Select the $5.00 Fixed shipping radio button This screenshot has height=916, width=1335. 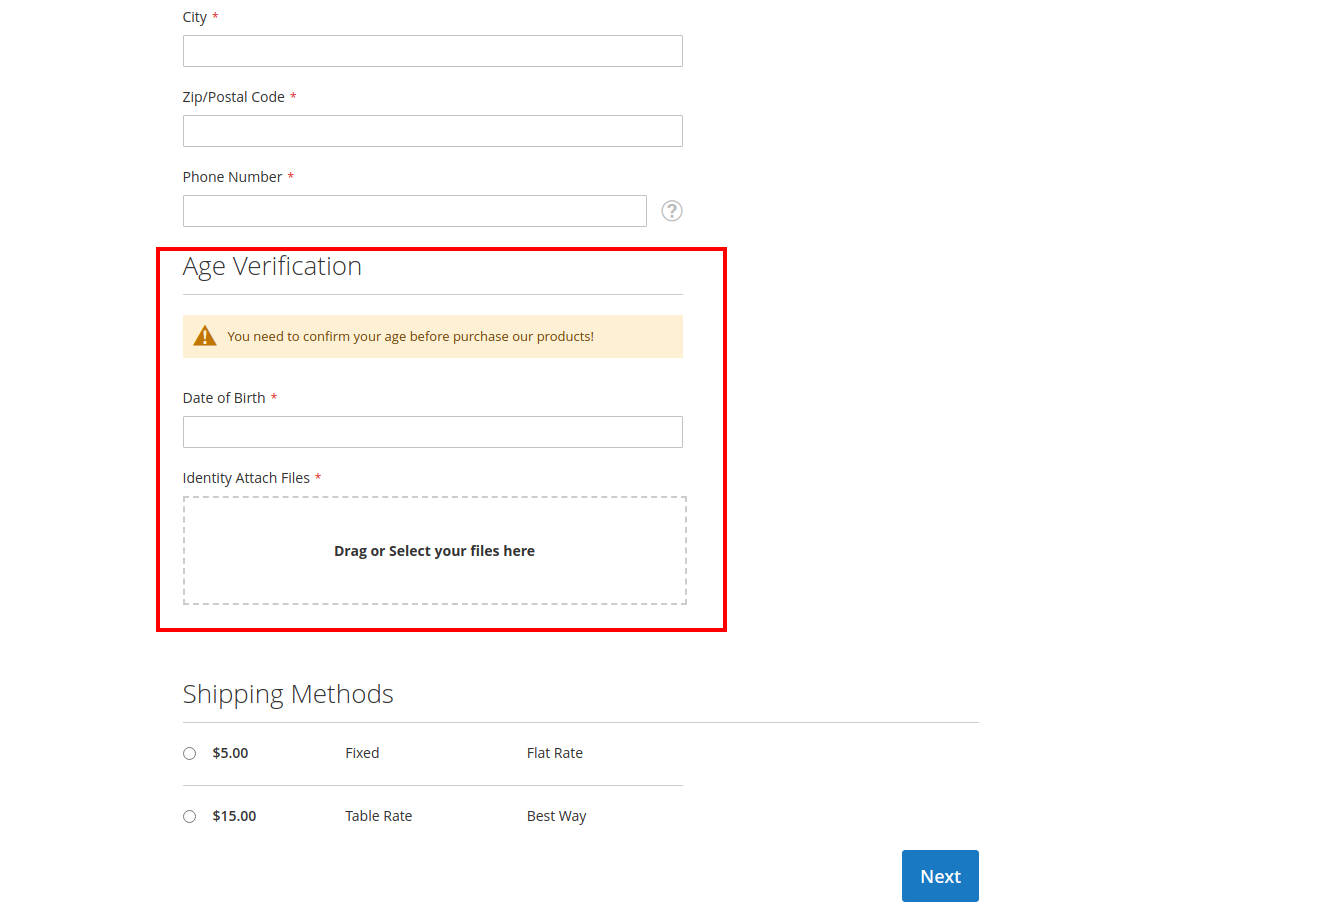pos(189,753)
